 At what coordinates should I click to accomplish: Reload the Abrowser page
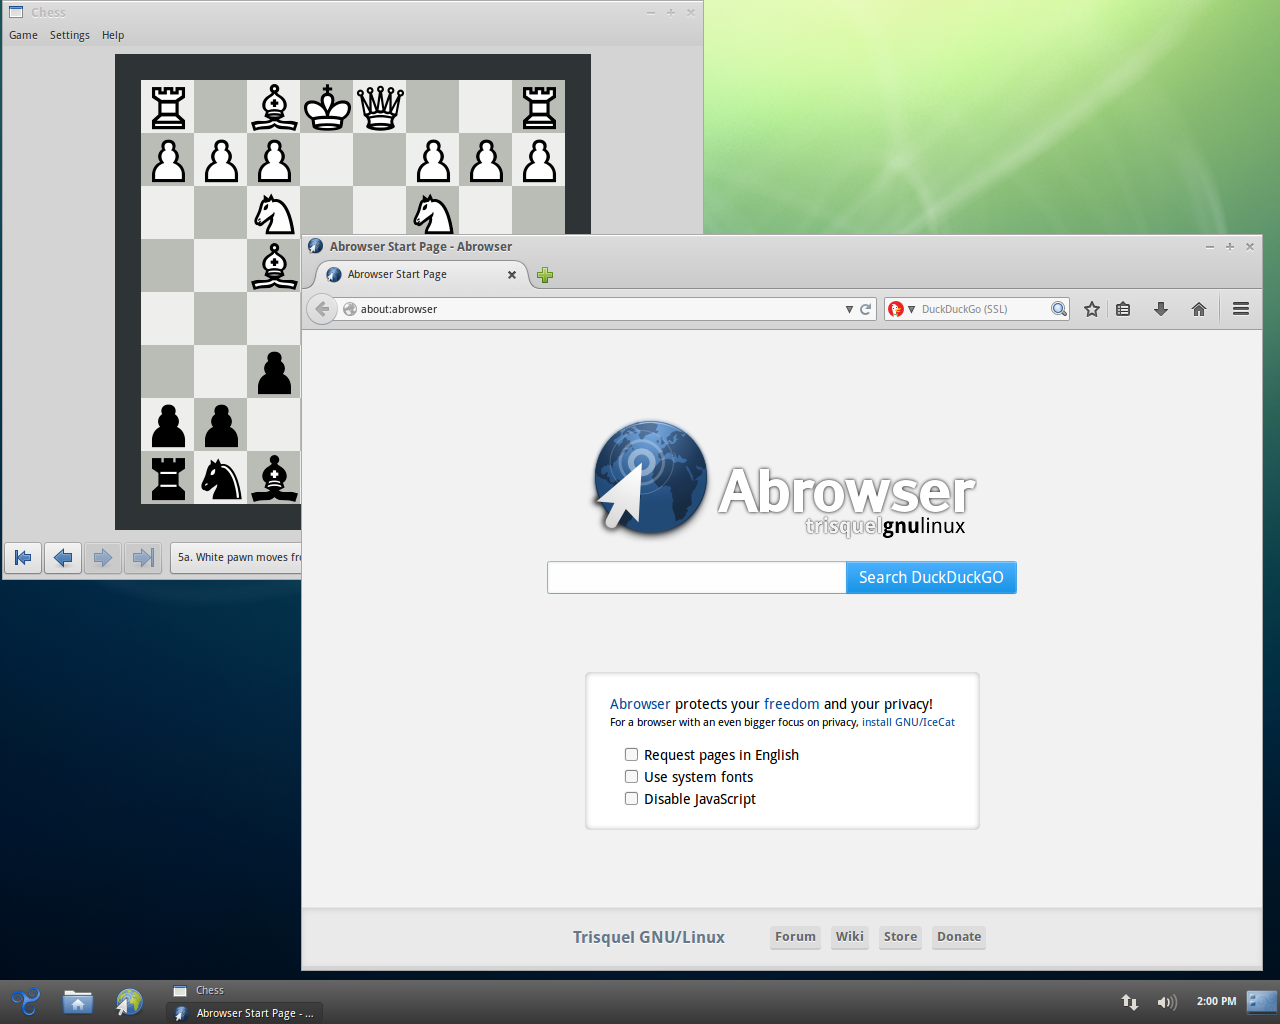(866, 309)
